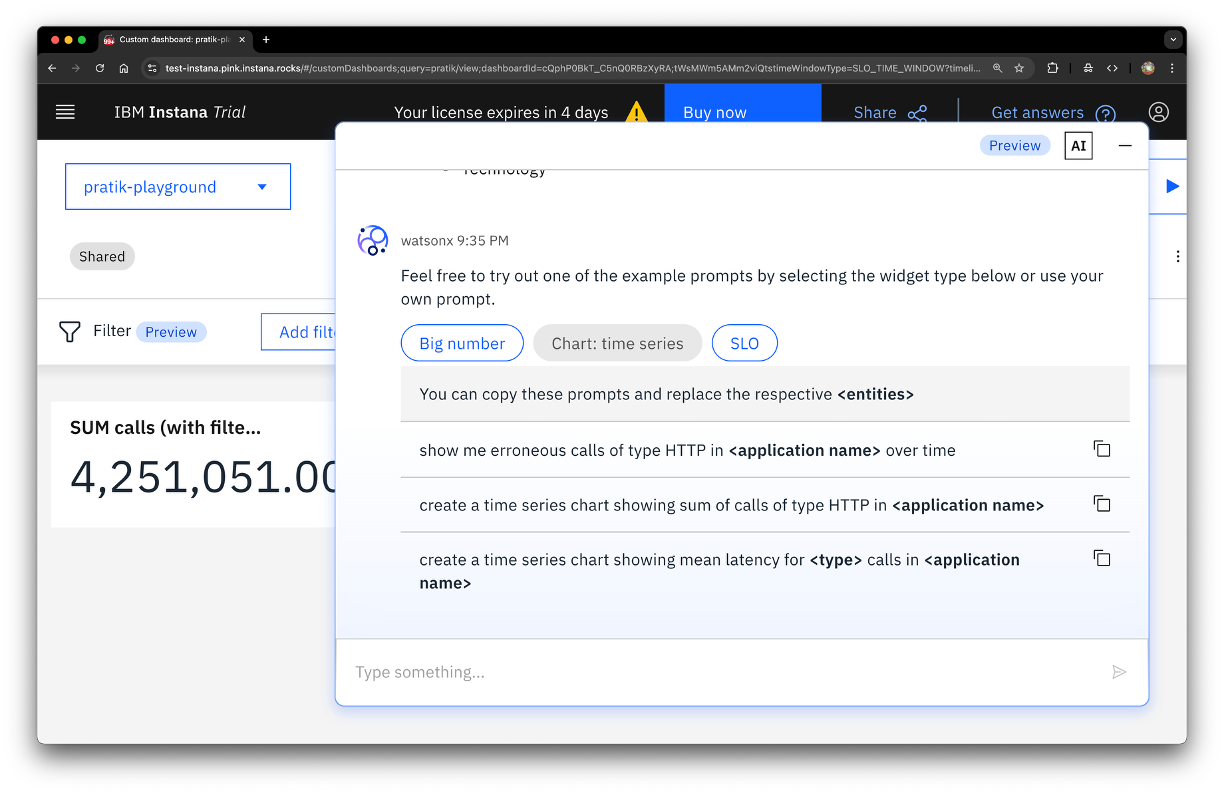The height and width of the screenshot is (794, 1224).
Task: Click the Type something chat input
Action: point(725,672)
